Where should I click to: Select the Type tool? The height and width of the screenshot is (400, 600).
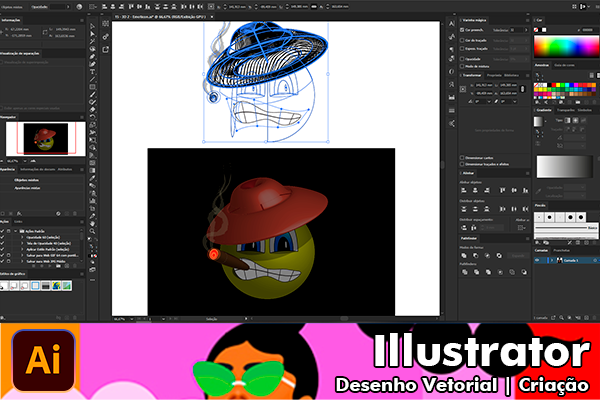[93, 72]
